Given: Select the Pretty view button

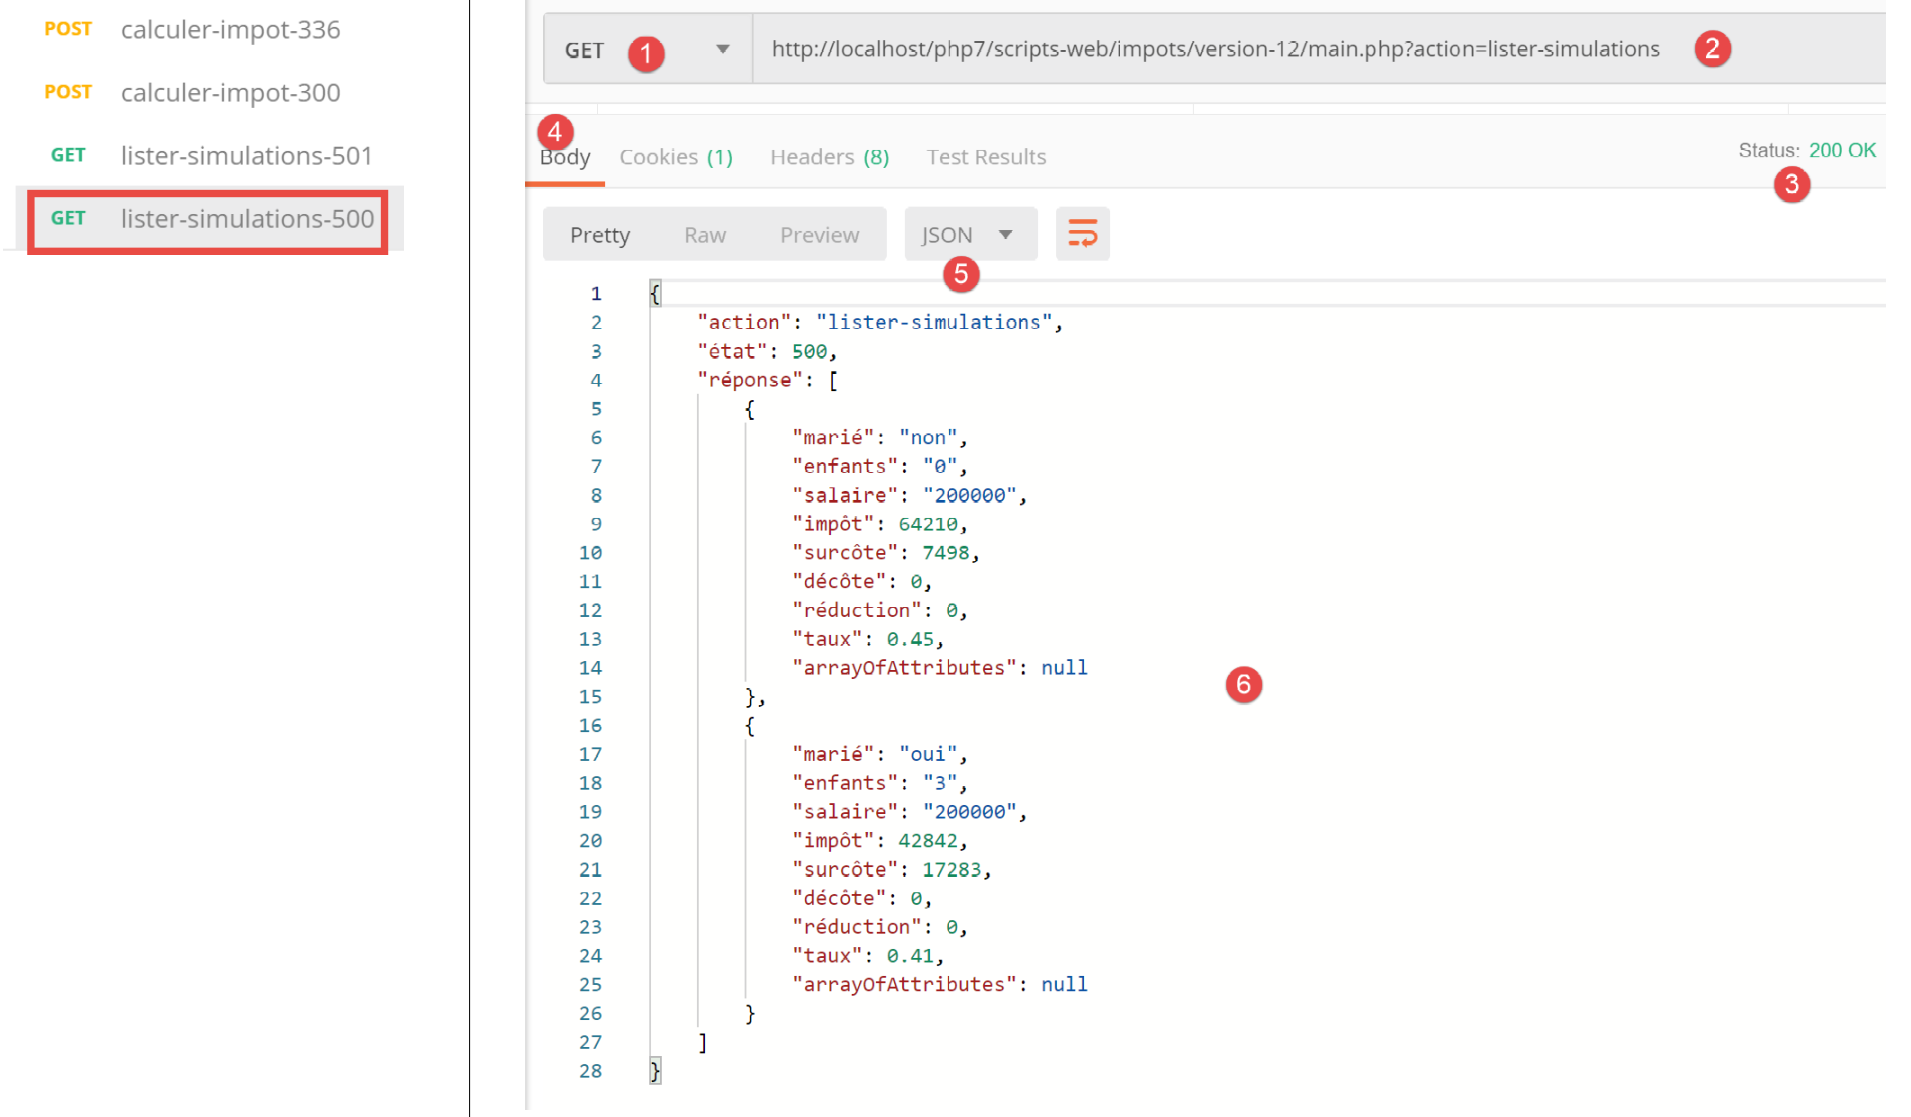Looking at the screenshot, I should pos(600,235).
